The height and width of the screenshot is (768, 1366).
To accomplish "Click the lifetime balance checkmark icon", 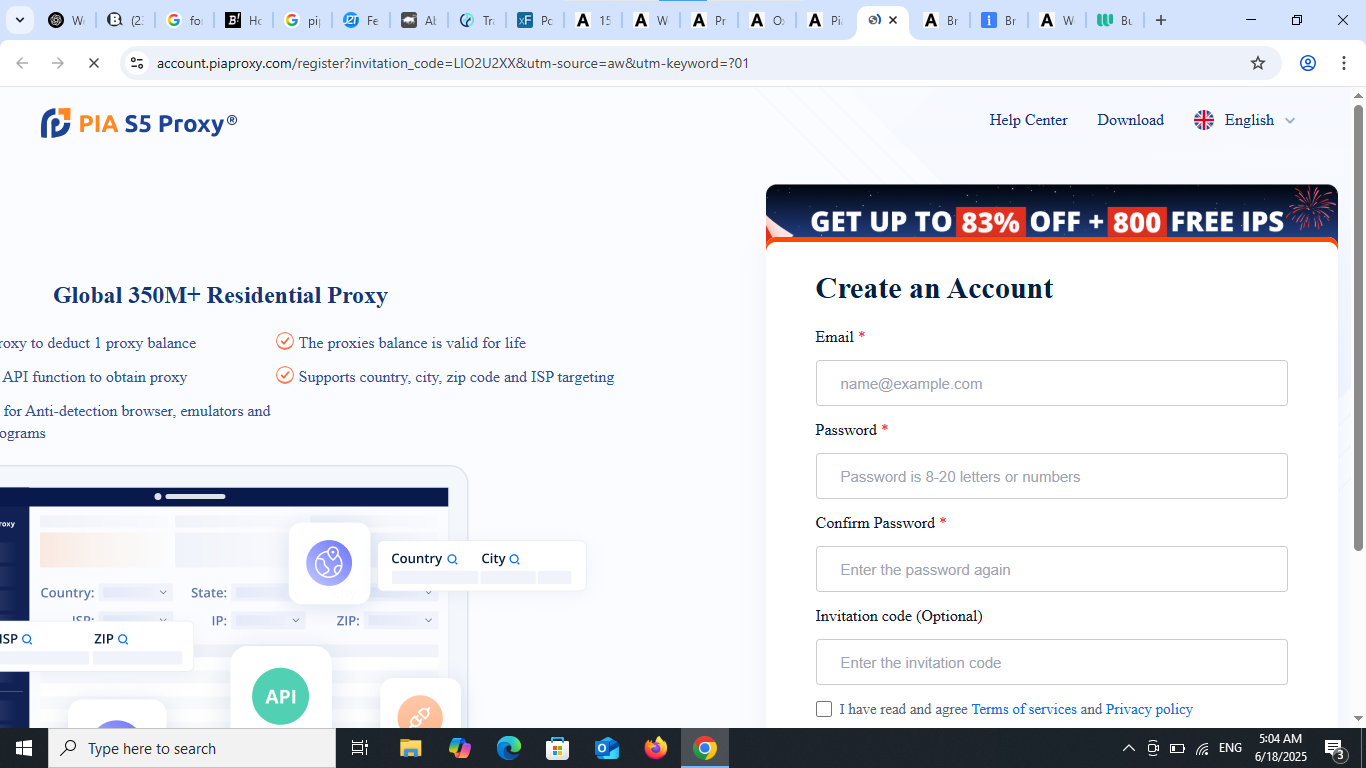I will (x=285, y=341).
